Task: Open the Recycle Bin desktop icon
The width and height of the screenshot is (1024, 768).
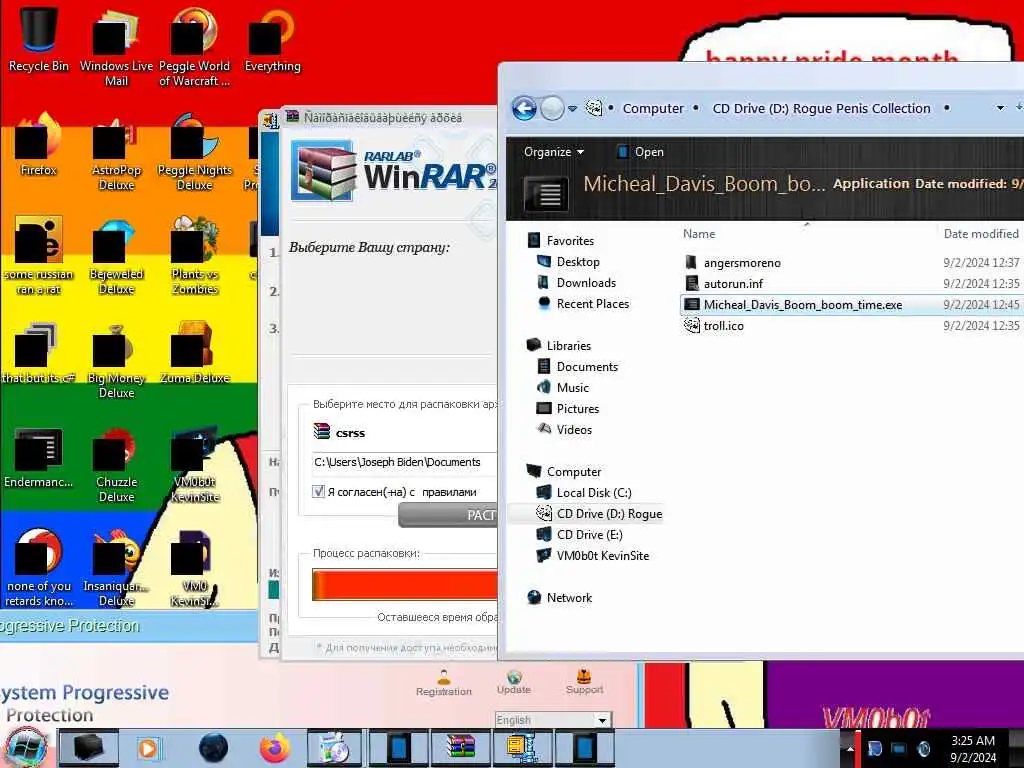Action: (x=39, y=39)
